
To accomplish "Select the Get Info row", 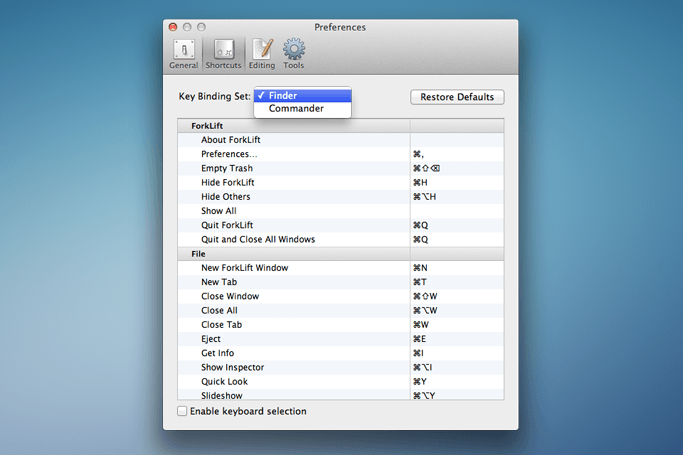I will click(341, 353).
